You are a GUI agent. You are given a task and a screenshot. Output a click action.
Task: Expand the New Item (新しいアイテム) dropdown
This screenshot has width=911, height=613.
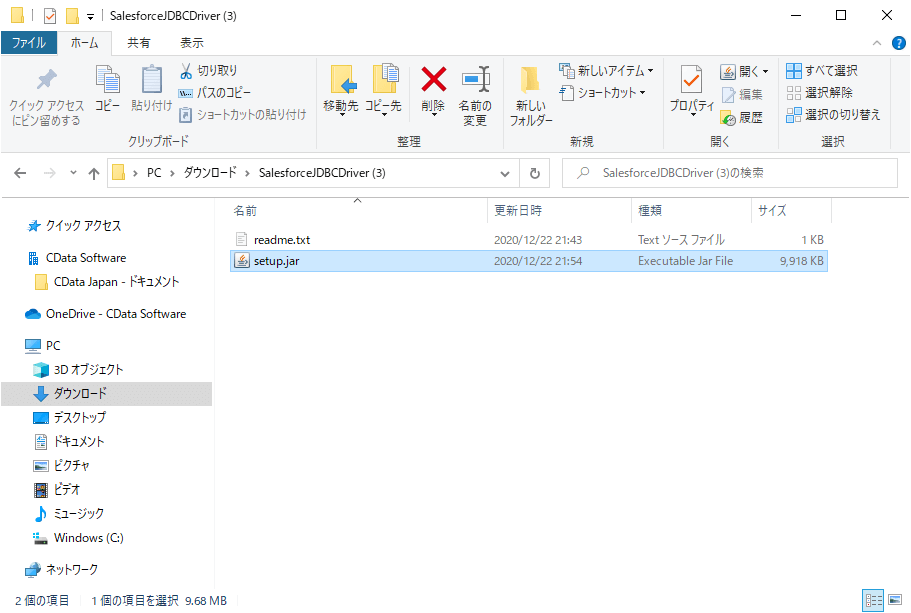pyautogui.click(x=650, y=71)
